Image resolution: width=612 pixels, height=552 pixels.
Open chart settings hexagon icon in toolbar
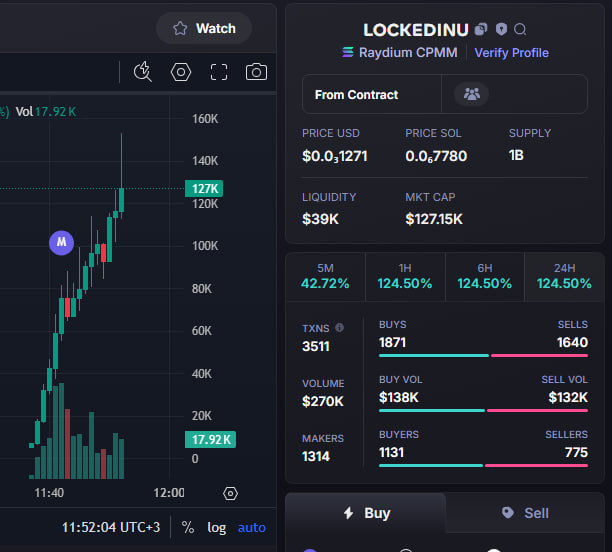(181, 72)
